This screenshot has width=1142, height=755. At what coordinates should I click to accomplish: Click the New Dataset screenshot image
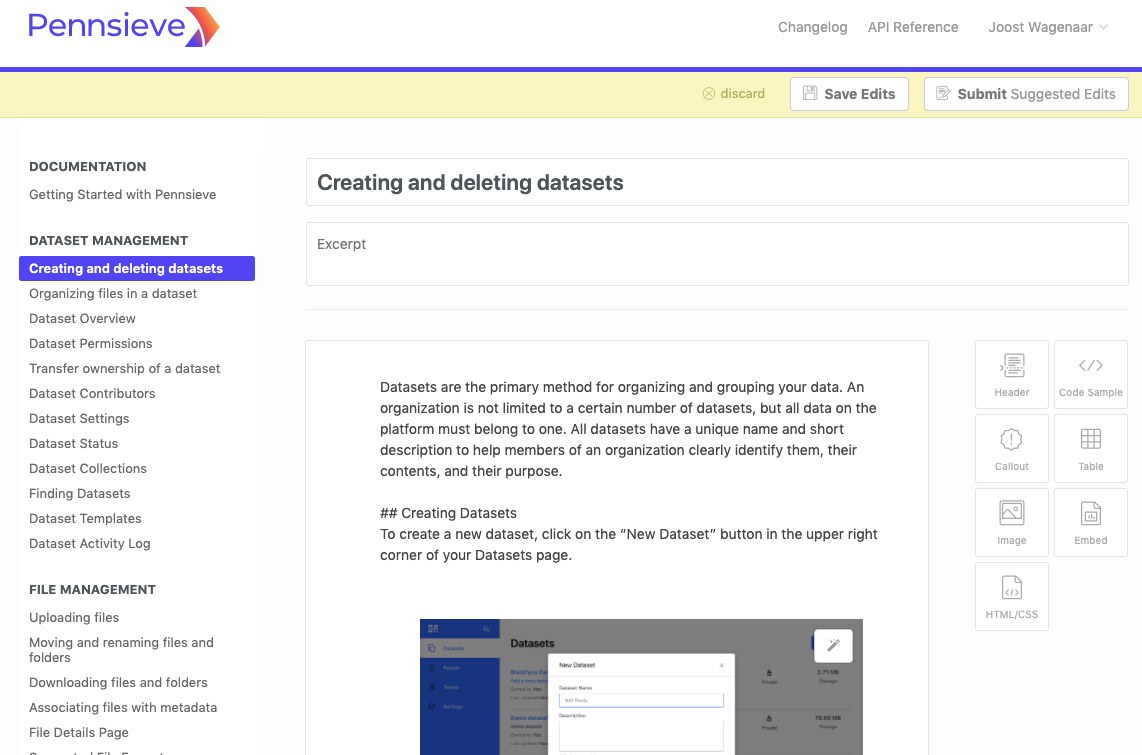(641, 687)
